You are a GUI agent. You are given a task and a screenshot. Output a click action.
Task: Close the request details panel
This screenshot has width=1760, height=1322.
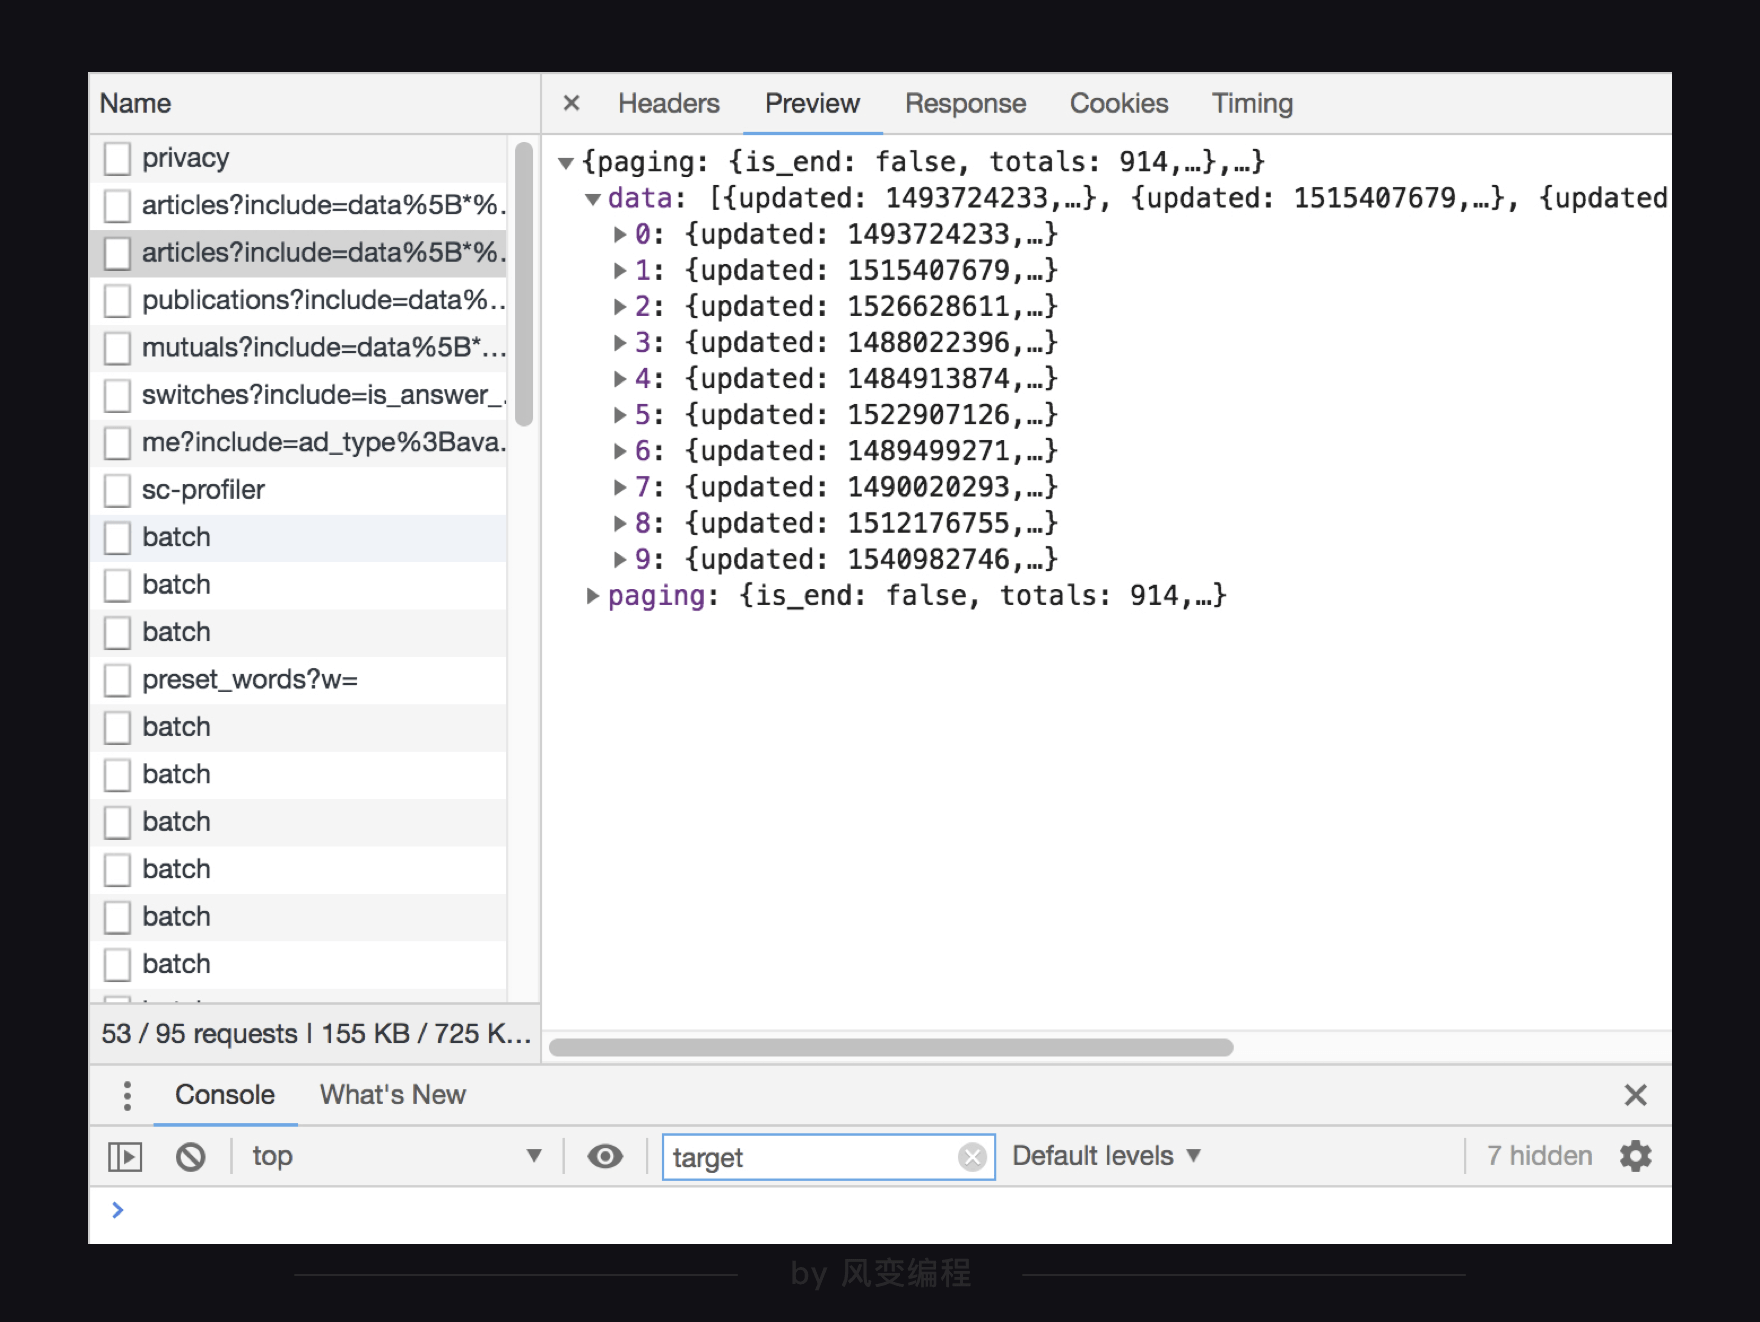(571, 103)
